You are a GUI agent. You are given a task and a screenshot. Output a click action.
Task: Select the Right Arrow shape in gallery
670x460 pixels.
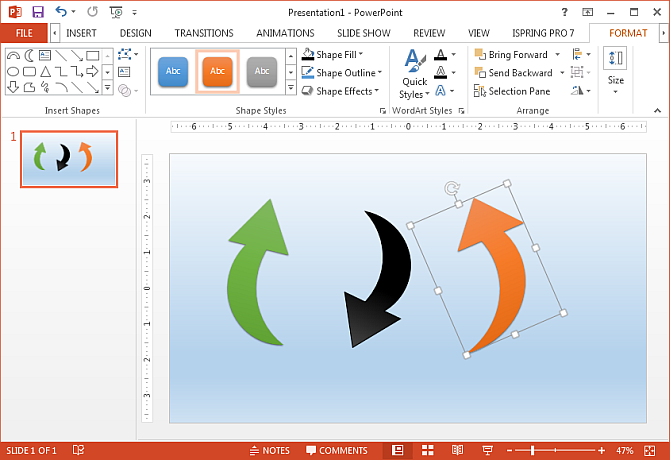[x=92, y=71]
